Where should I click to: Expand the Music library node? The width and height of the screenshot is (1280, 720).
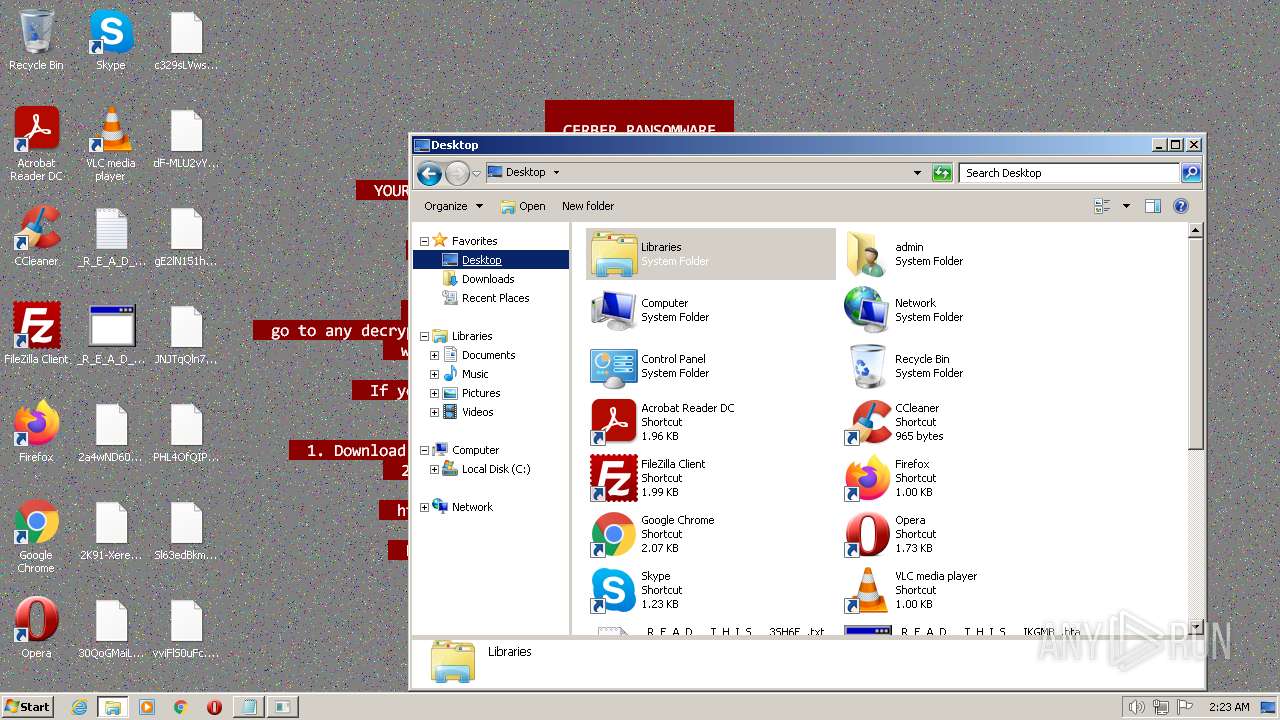click(x=434, y=374)
